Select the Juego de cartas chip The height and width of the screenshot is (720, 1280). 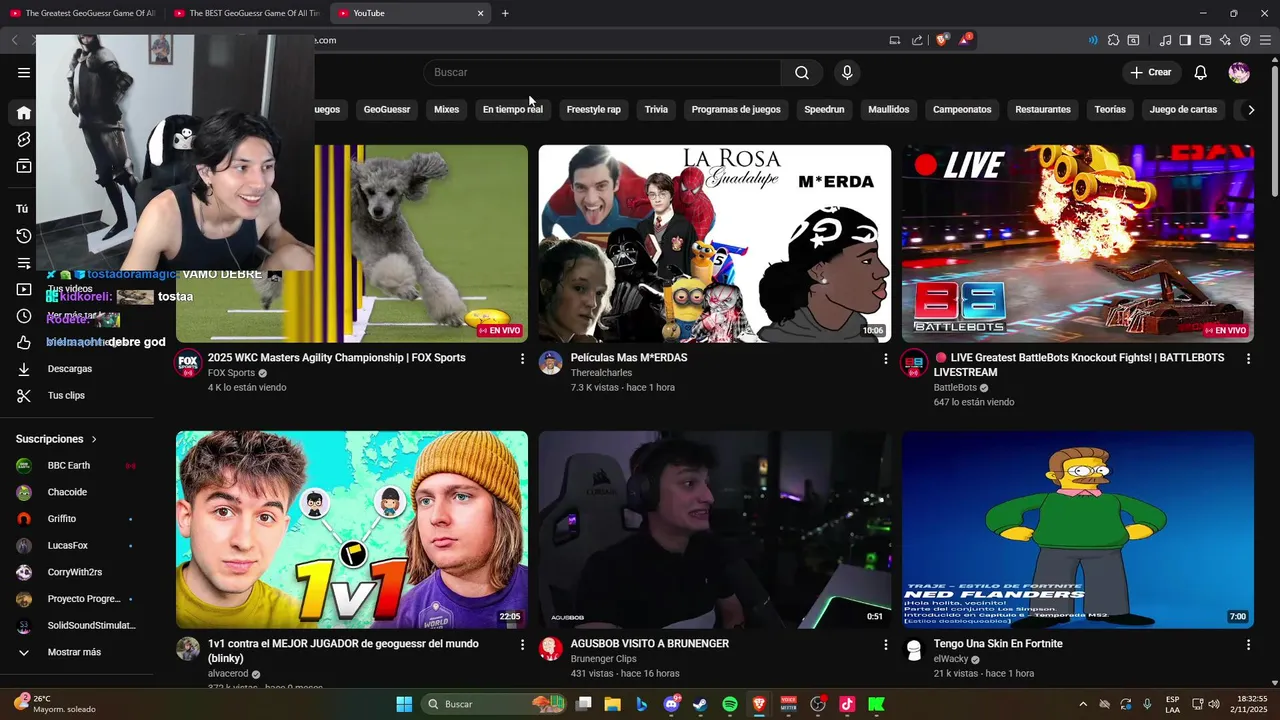click(1184, 109)
